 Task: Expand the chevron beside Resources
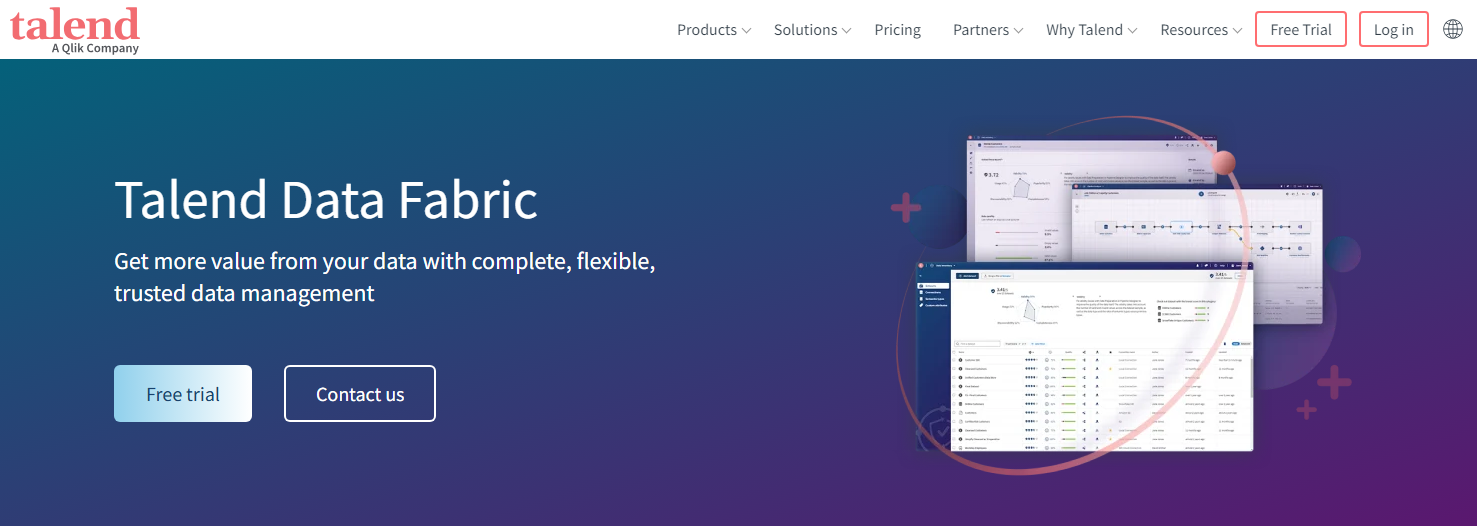point(1237,31)
